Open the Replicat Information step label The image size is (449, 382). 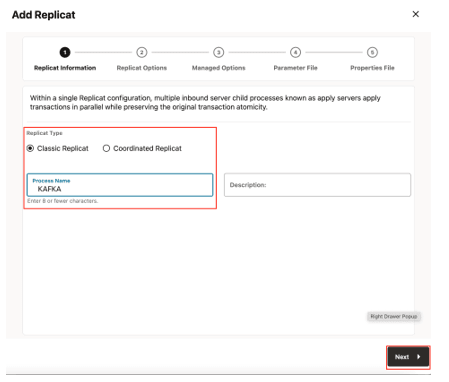coord(65,68)
